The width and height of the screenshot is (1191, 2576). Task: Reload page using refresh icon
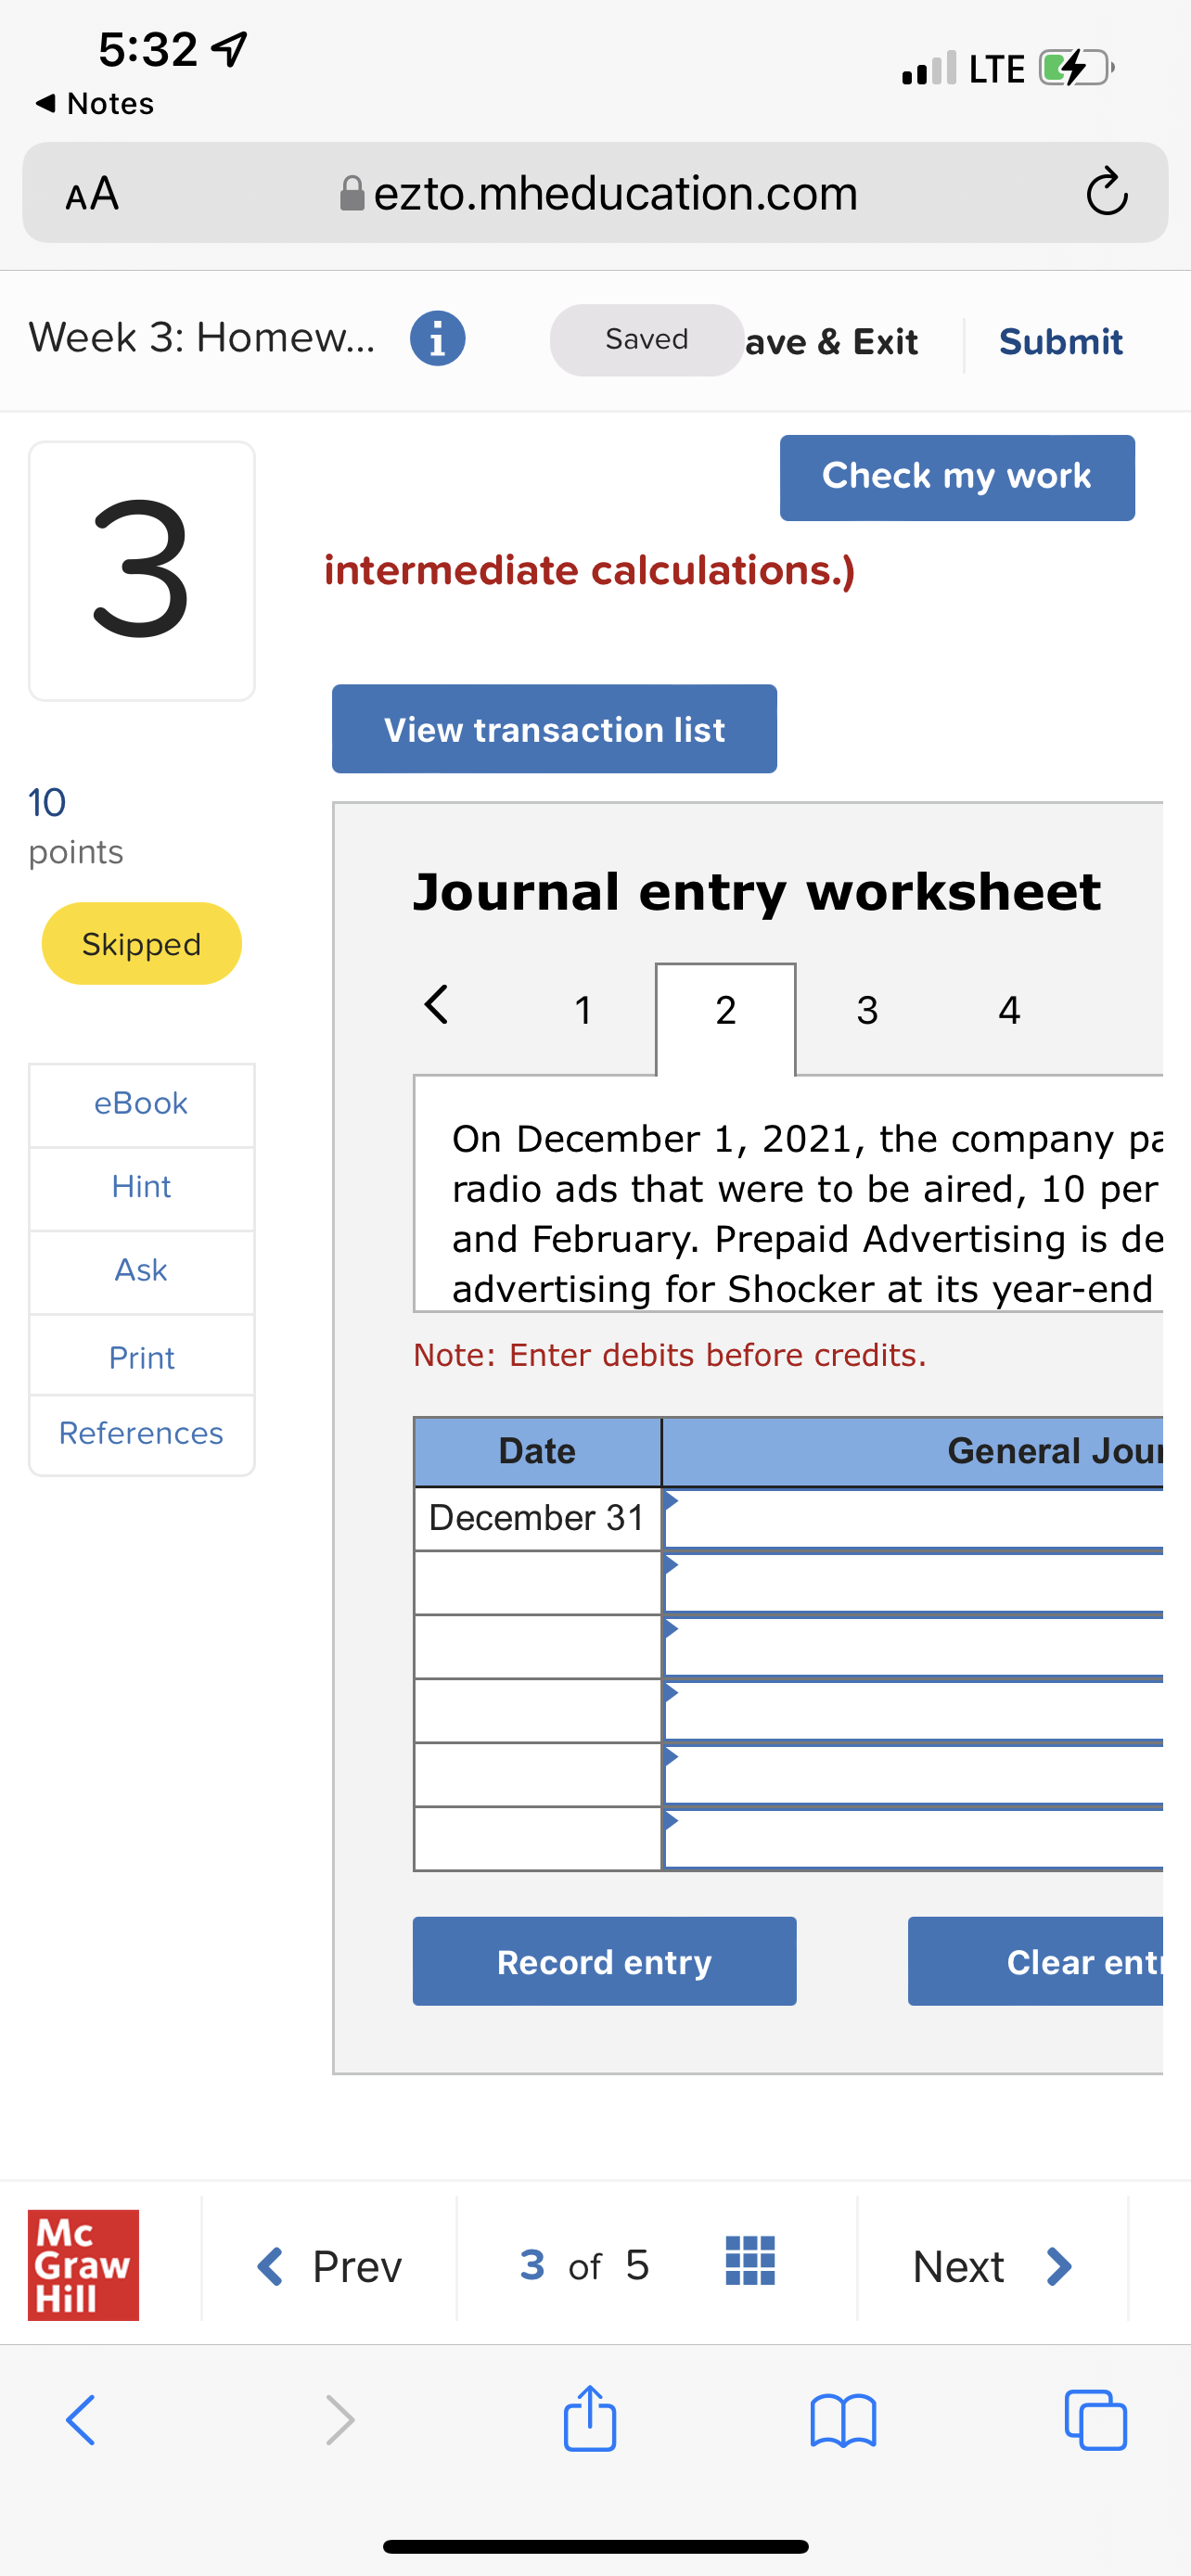tap(1106, 193)
